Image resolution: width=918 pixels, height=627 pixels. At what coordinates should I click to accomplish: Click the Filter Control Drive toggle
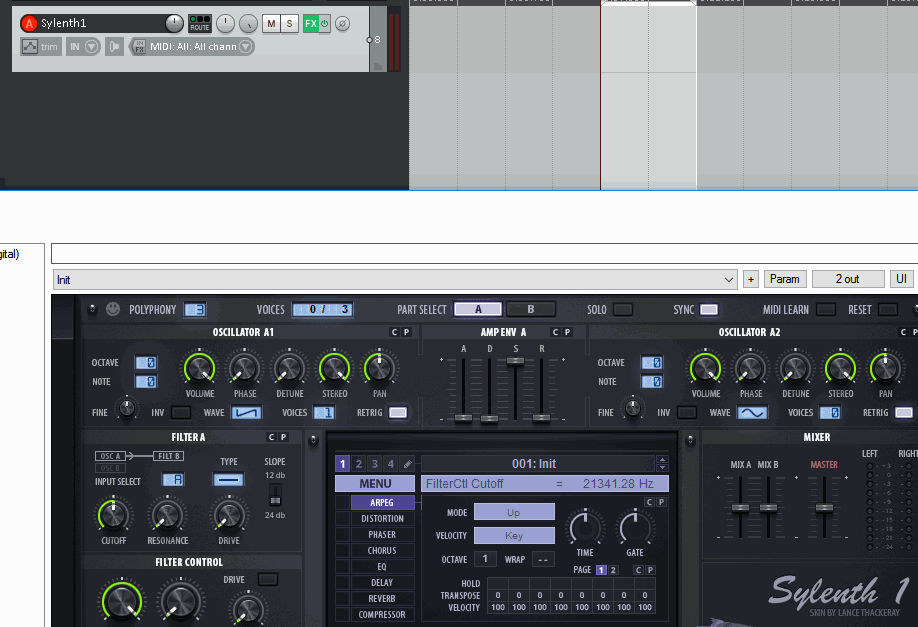point(268,580)
